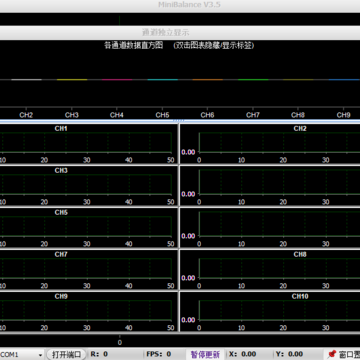Click the splitter grip between histogram and channels
This screenshot has height=360, width=360.
coord(179,121)
